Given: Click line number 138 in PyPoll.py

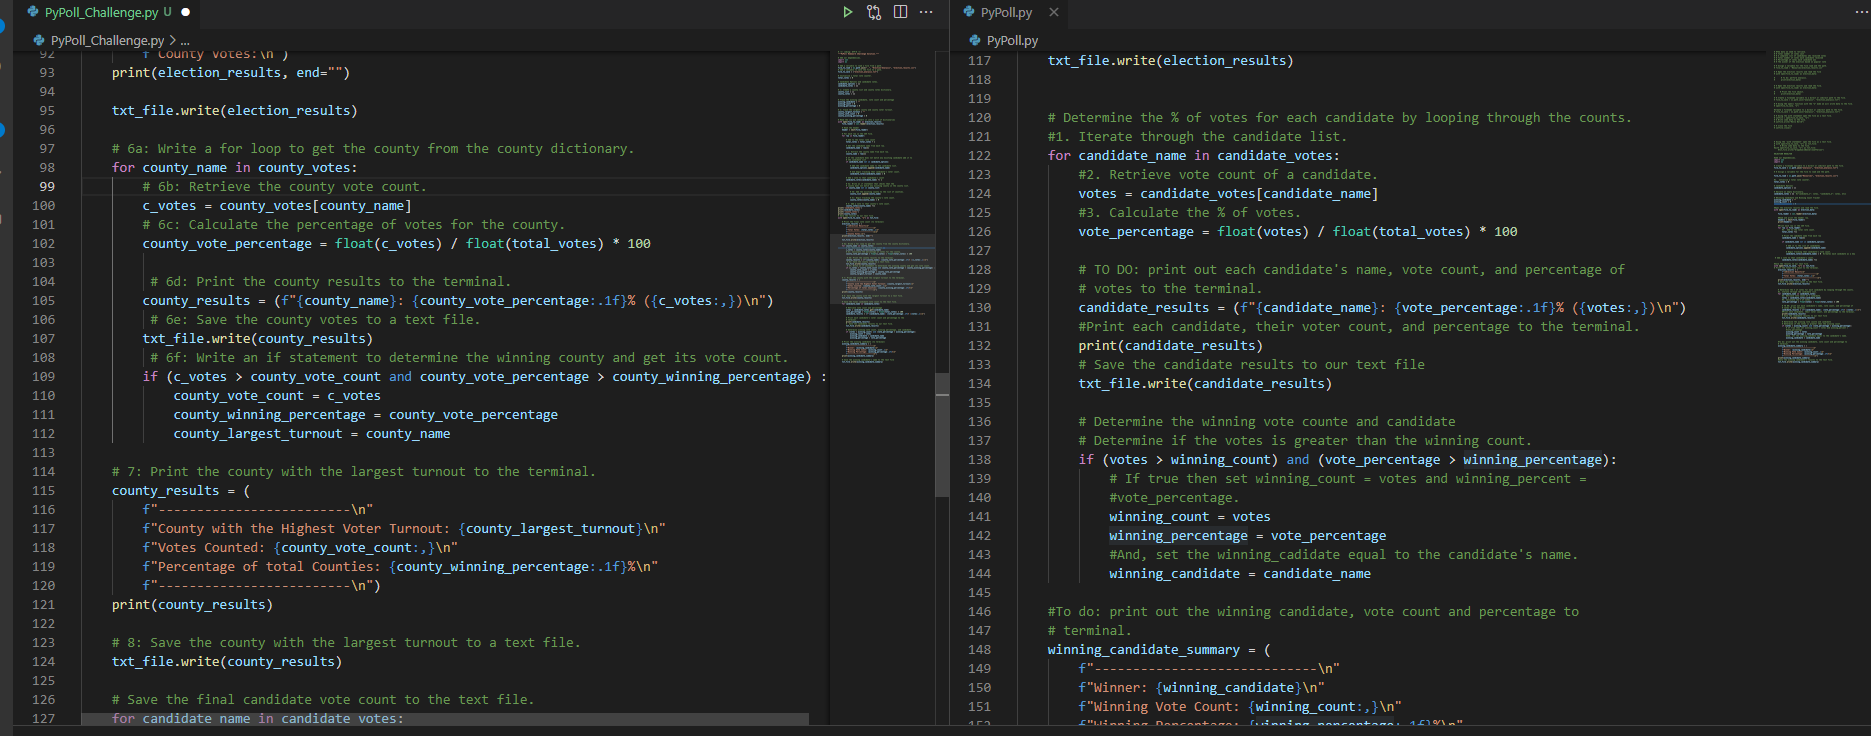Looking at the screenshot, I should pos(979,460).
